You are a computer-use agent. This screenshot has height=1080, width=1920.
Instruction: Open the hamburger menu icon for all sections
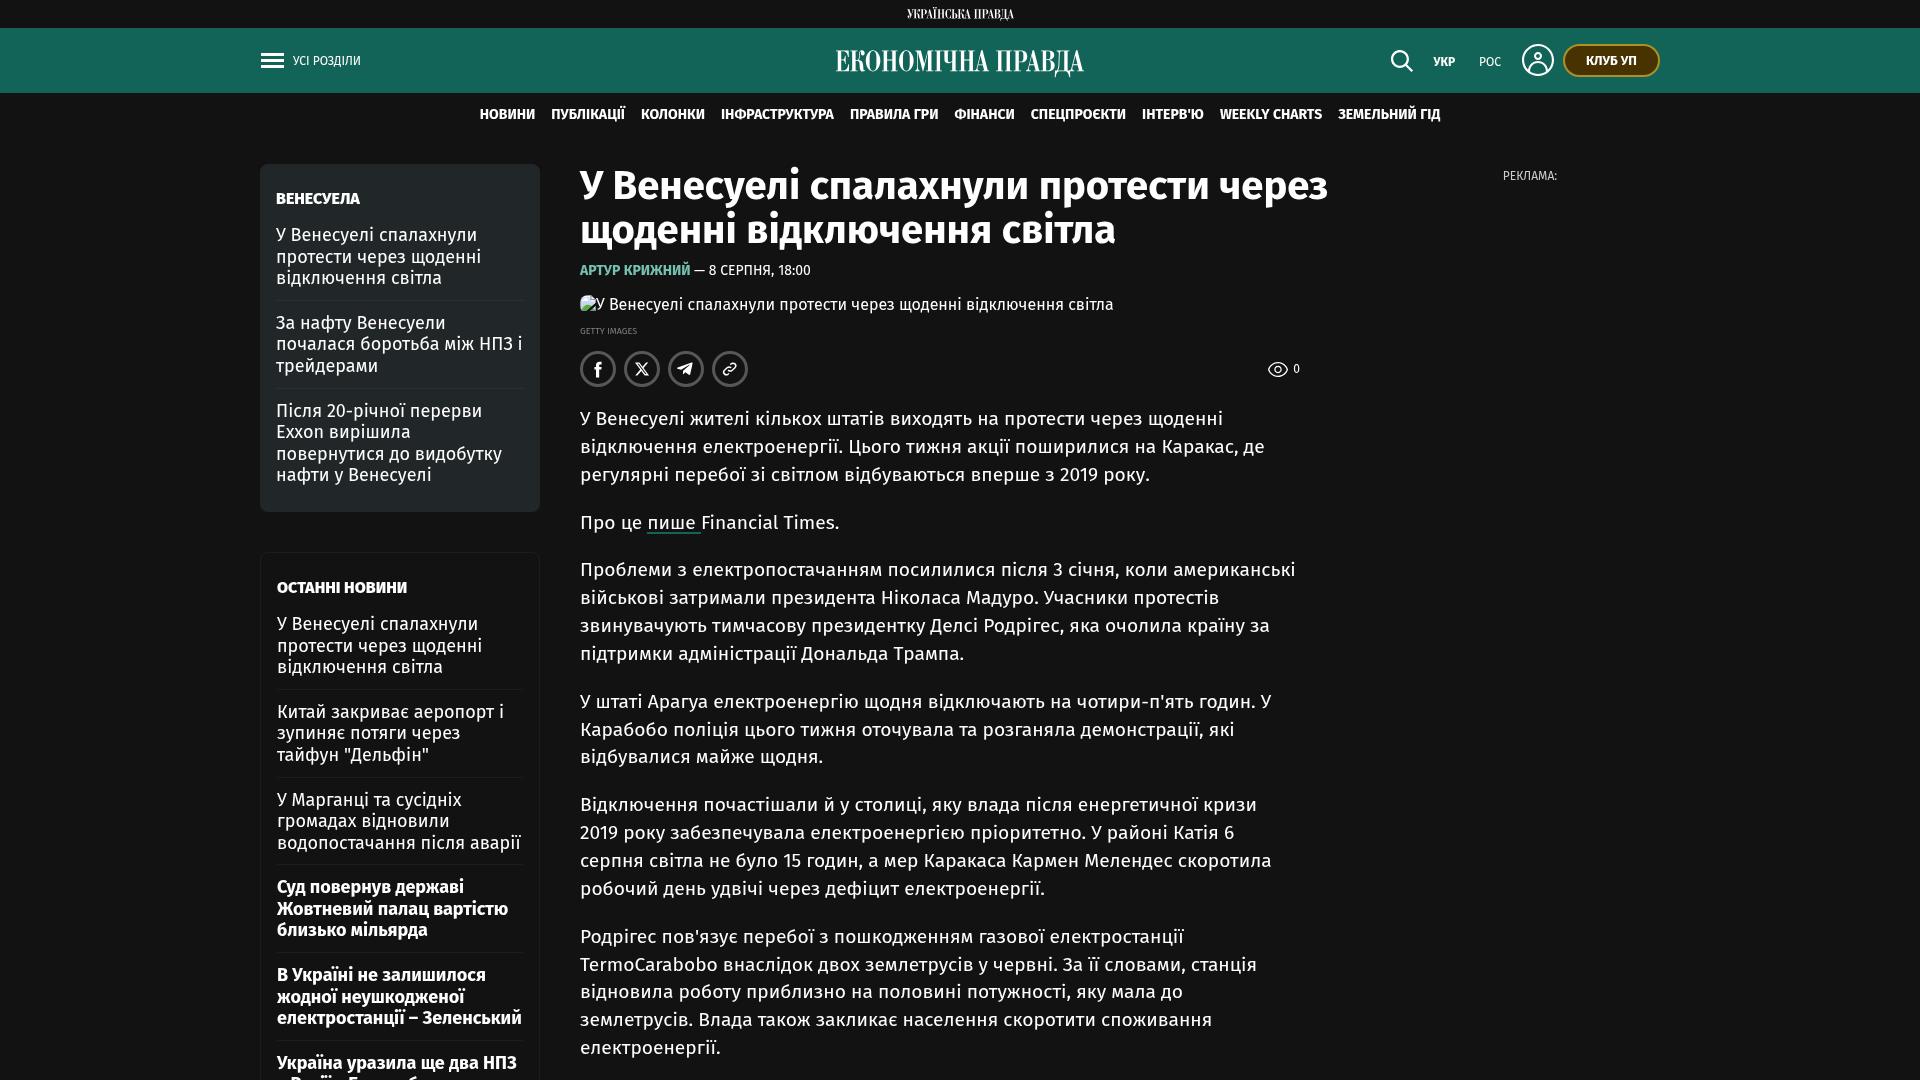(x=272, y=61)
